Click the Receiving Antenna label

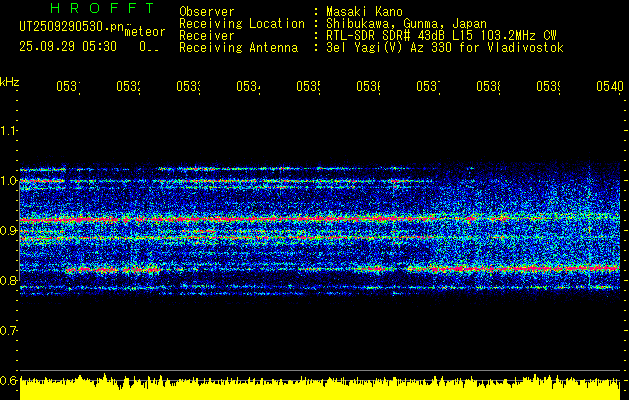[x=238, y=48]
